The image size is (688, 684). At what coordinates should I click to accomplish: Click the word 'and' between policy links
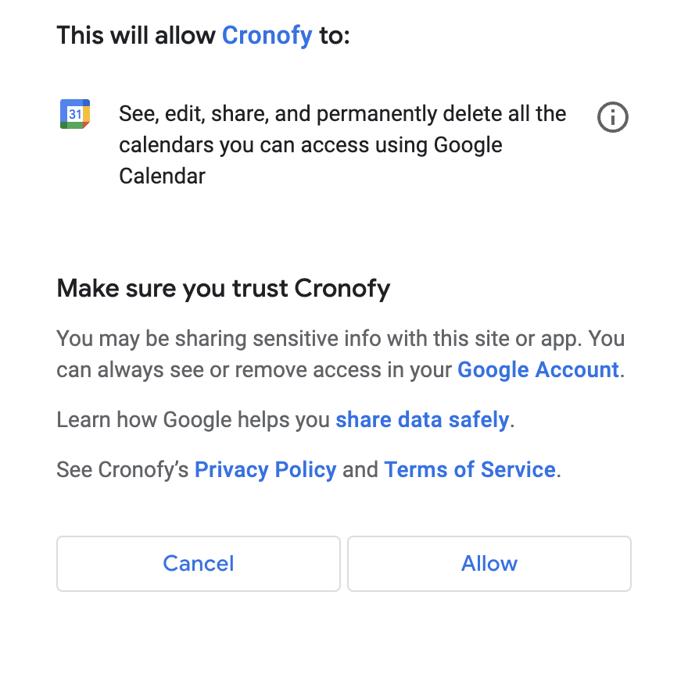coord(360,469)
